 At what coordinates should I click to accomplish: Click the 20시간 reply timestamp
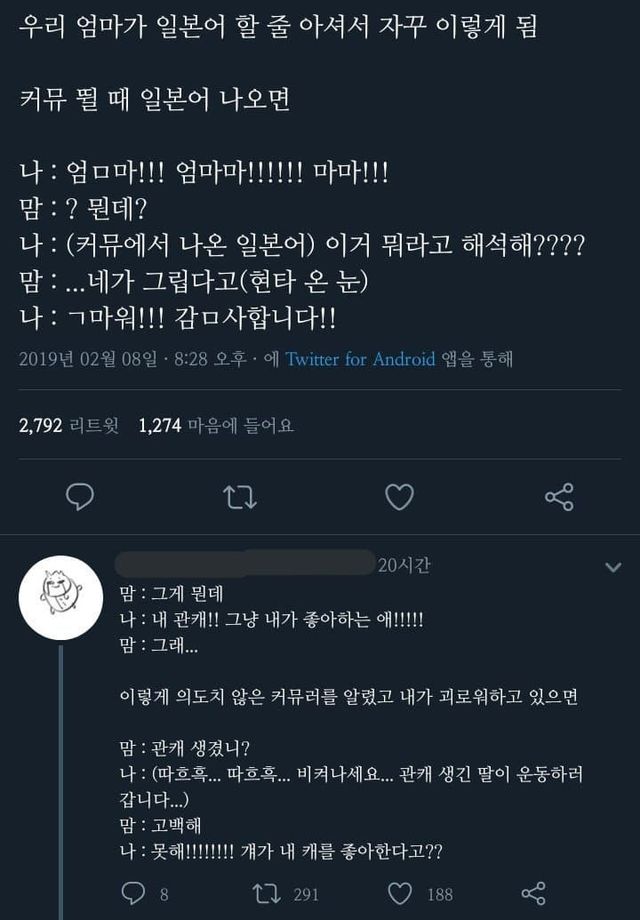(x=404, y=566)
